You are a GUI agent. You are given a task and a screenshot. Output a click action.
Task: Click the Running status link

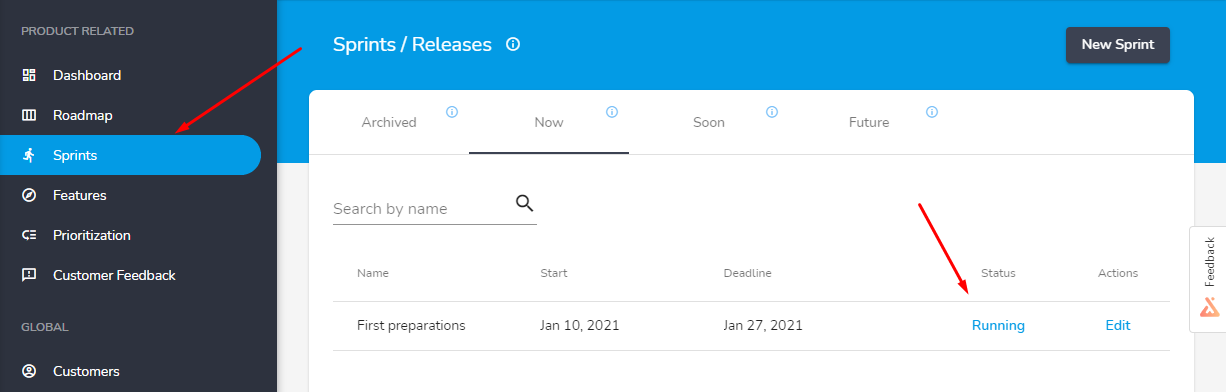pyautogui.click(x=998, y=325)
